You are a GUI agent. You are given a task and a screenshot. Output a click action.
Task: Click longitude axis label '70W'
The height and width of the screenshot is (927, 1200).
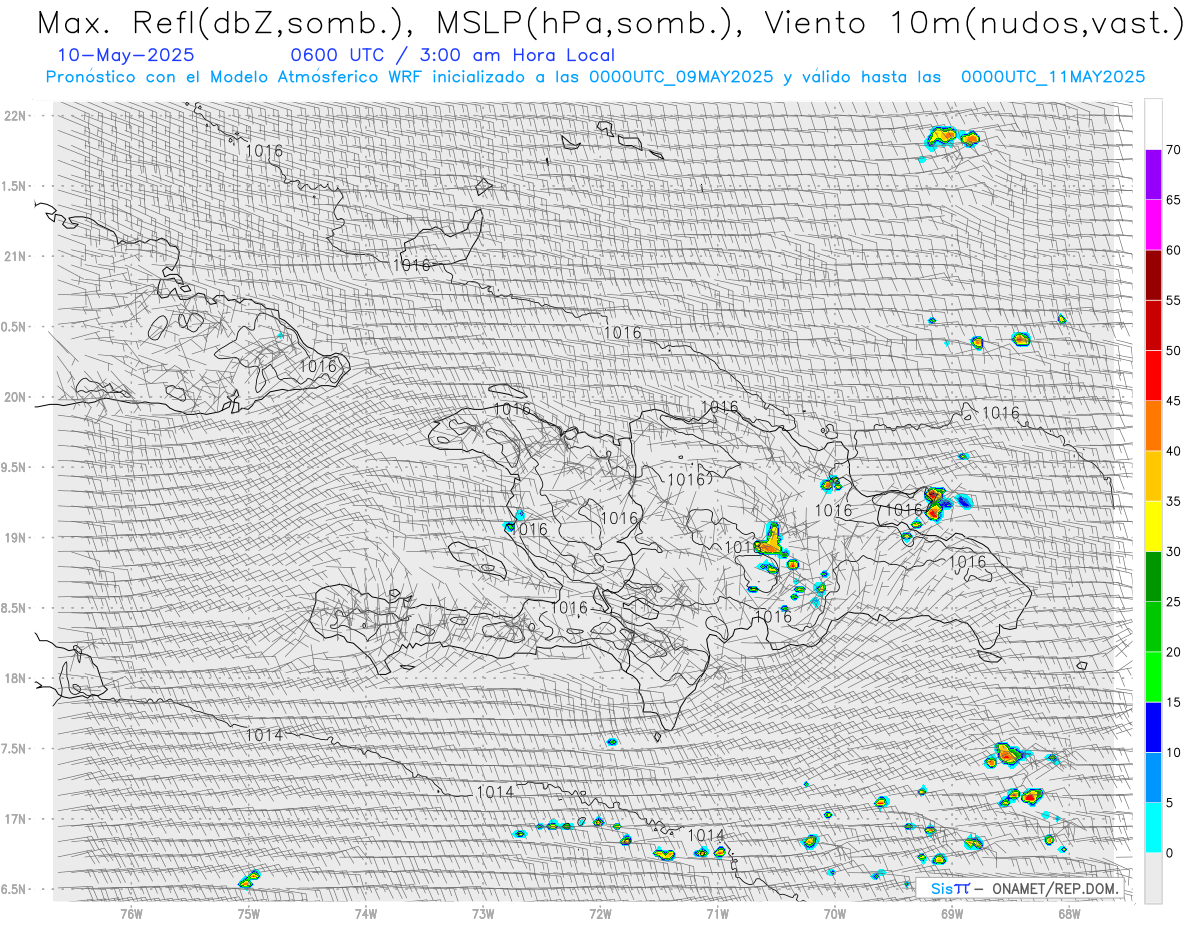[834, 913]
